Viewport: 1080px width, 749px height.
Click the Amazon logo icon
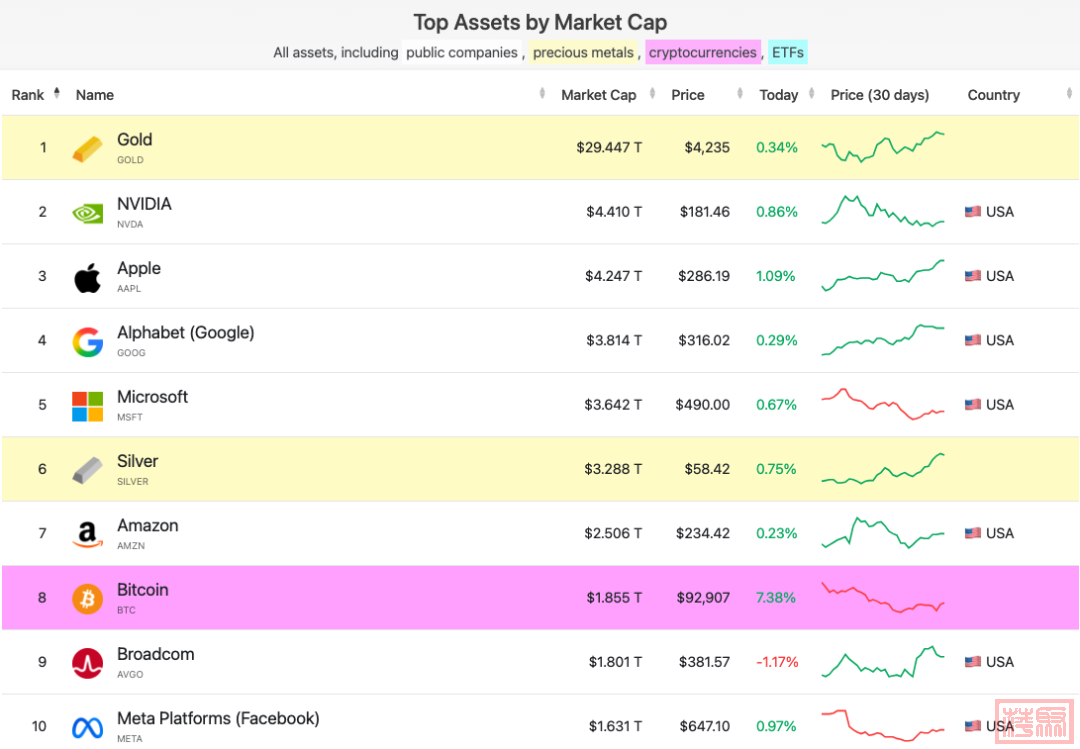click(x=87, y=535)
